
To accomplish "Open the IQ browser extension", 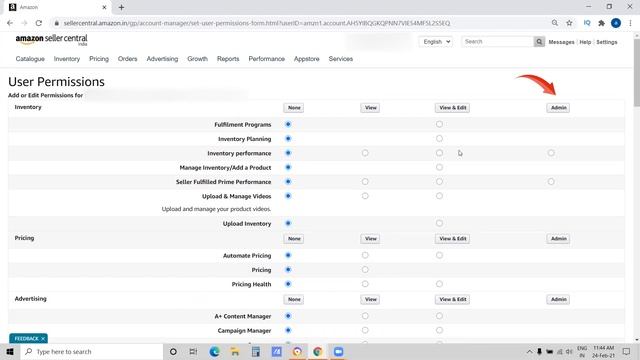I will (x=587, y=23).
